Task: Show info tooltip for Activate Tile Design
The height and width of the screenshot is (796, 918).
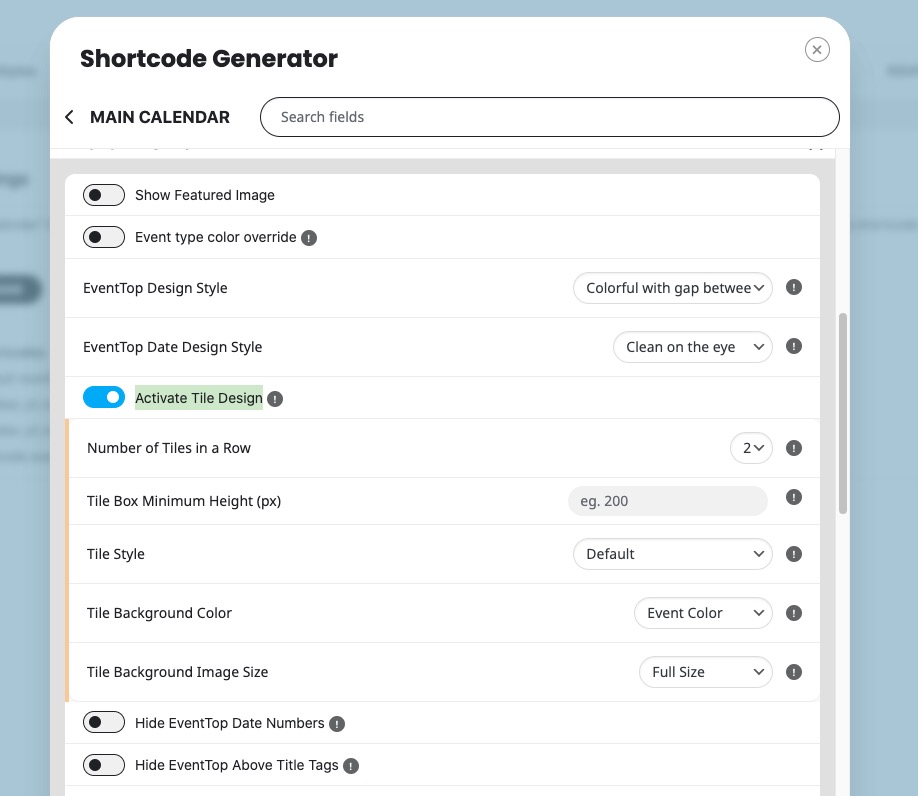Action: click(275, 399)
